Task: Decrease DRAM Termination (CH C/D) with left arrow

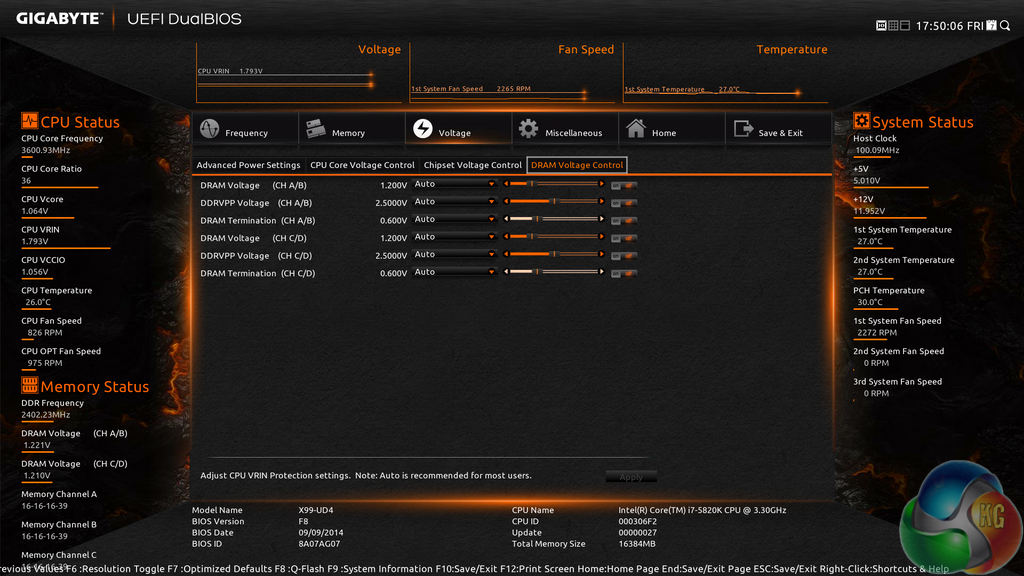Action: (x=506, y=272)
